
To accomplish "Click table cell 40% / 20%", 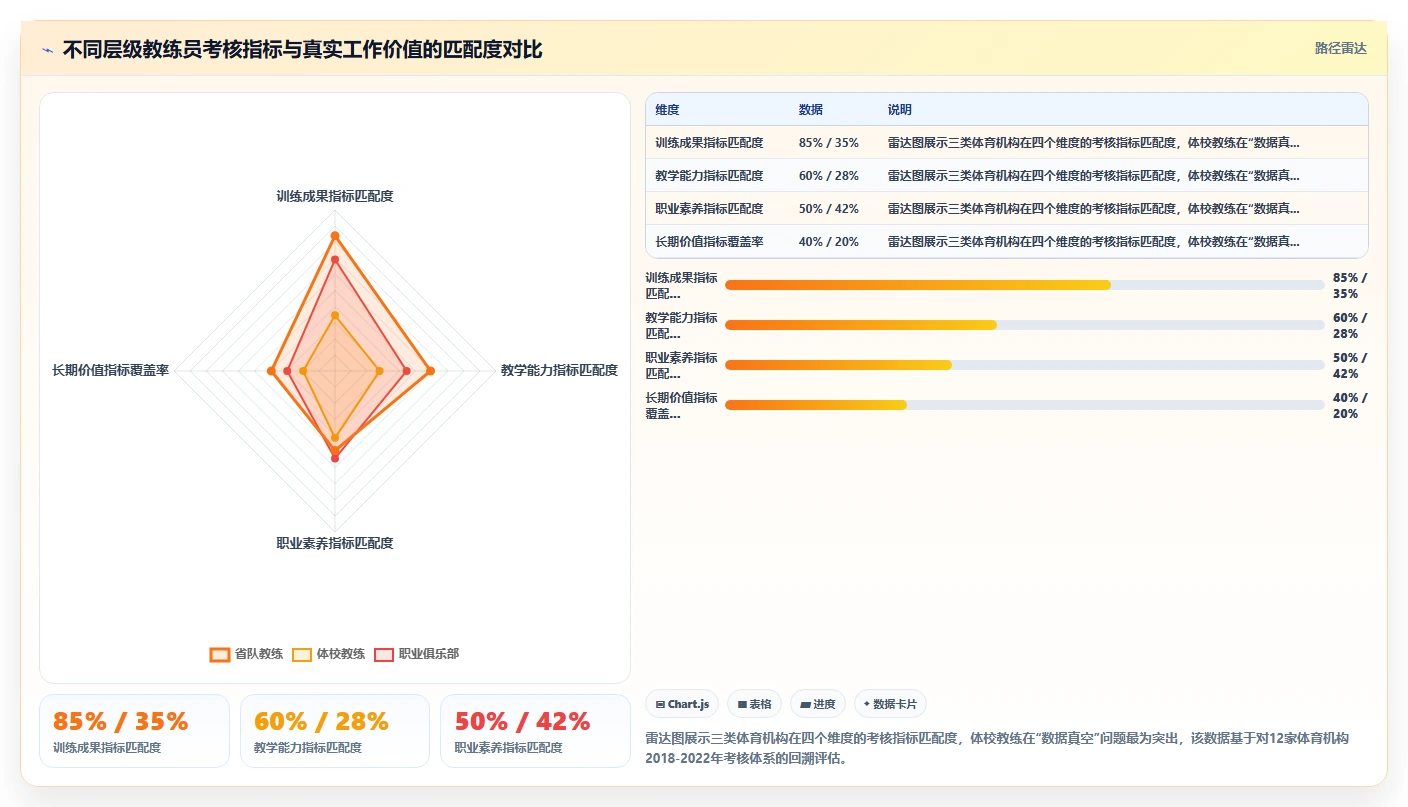I will (828, 242).
